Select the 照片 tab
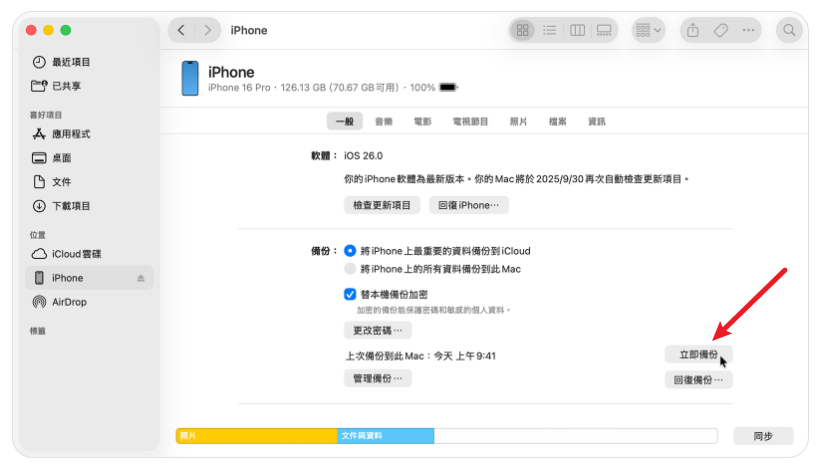Image resolution: width=826 pixels, height=475 pixels. 518,121
